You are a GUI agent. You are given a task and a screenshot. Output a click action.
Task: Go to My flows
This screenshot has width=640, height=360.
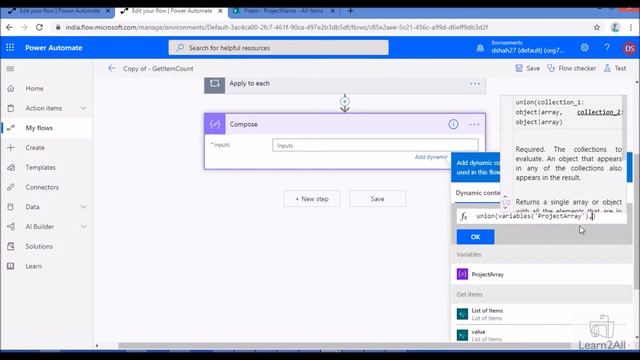pos(39,128)
